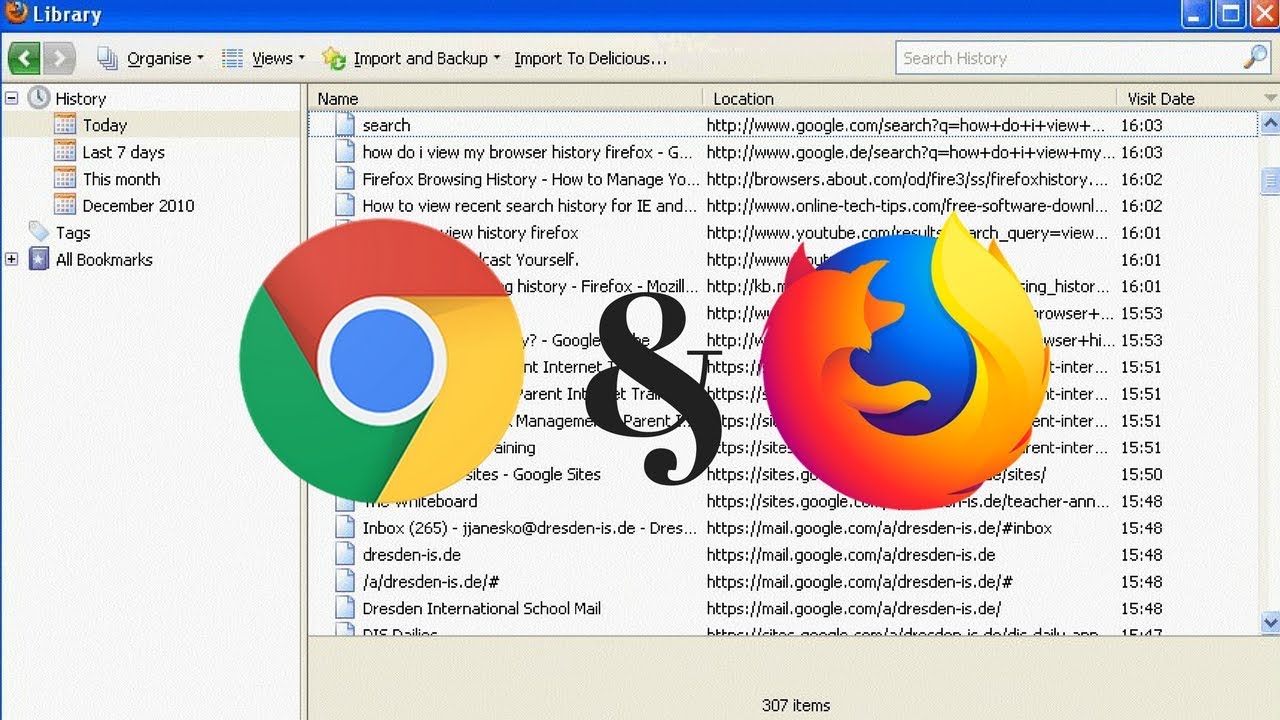Click the history list scrollbar thumb
Screen dimensions: 1280x720
point(1270,180)
